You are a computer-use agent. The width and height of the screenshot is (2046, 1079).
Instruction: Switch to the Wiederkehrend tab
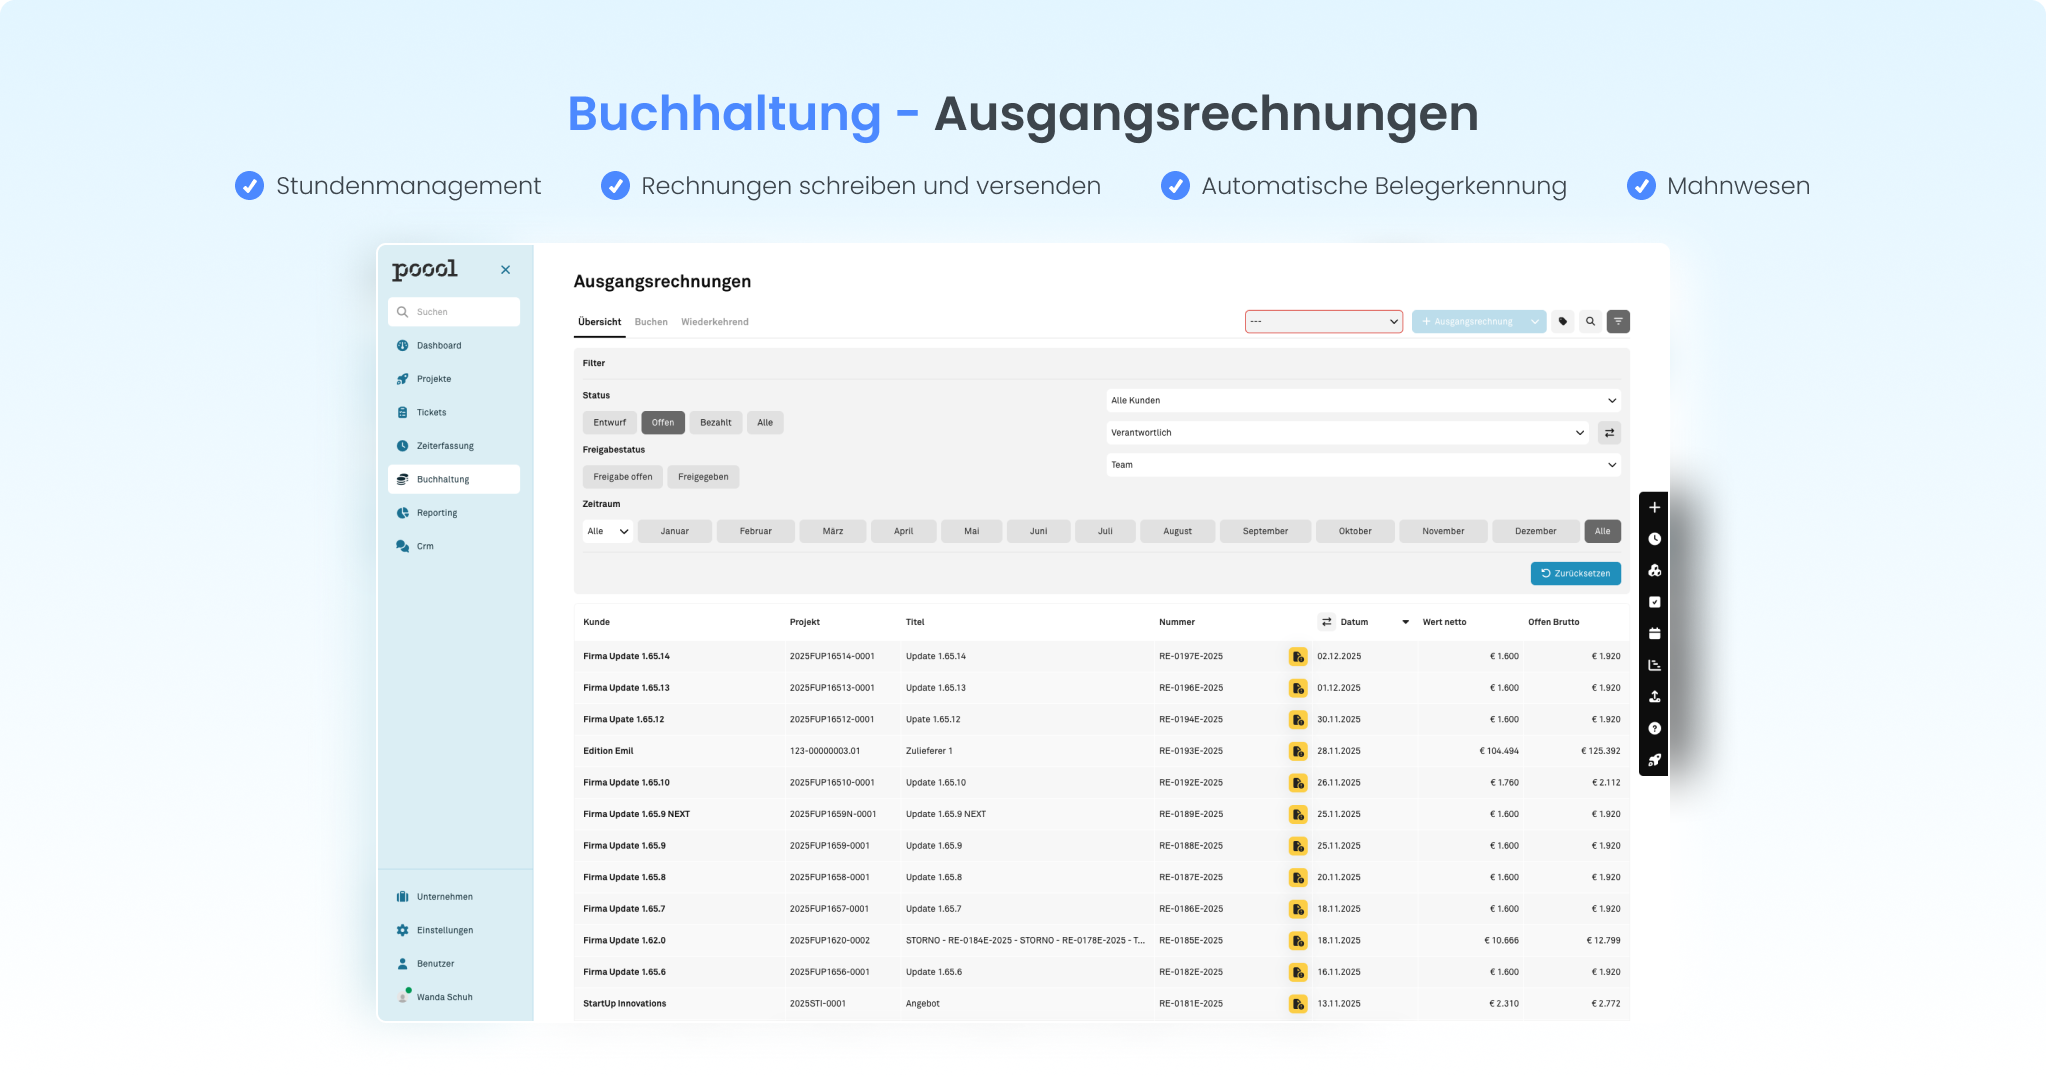tap(715, 322)
